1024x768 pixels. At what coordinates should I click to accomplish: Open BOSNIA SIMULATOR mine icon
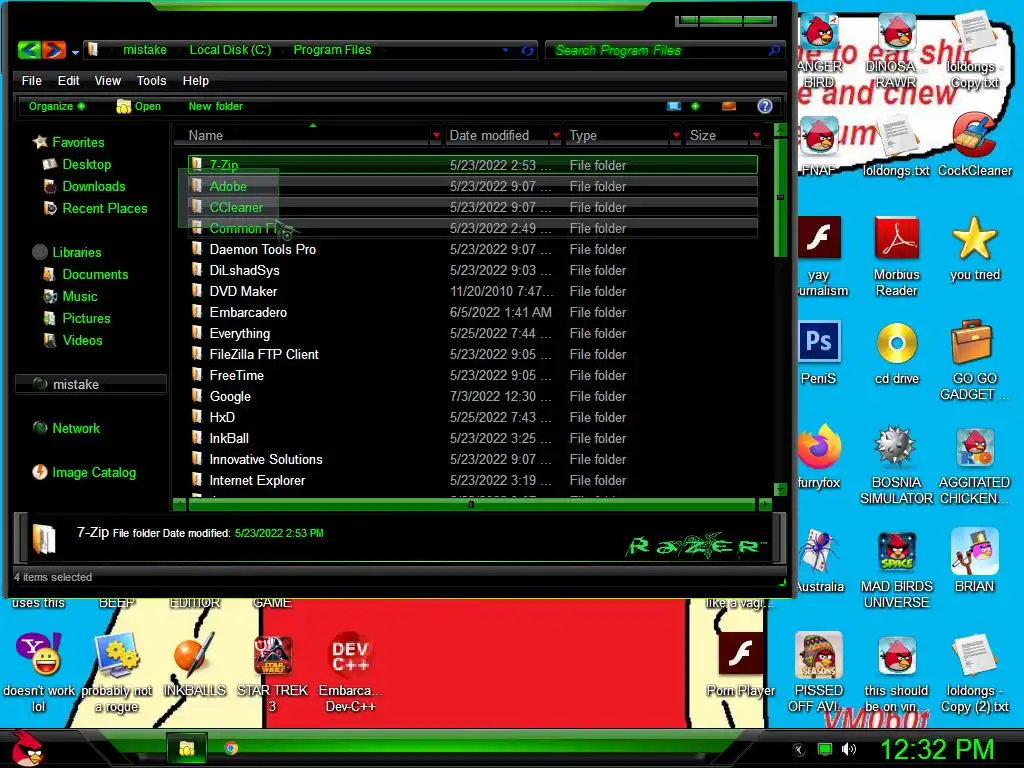(897, 464)
